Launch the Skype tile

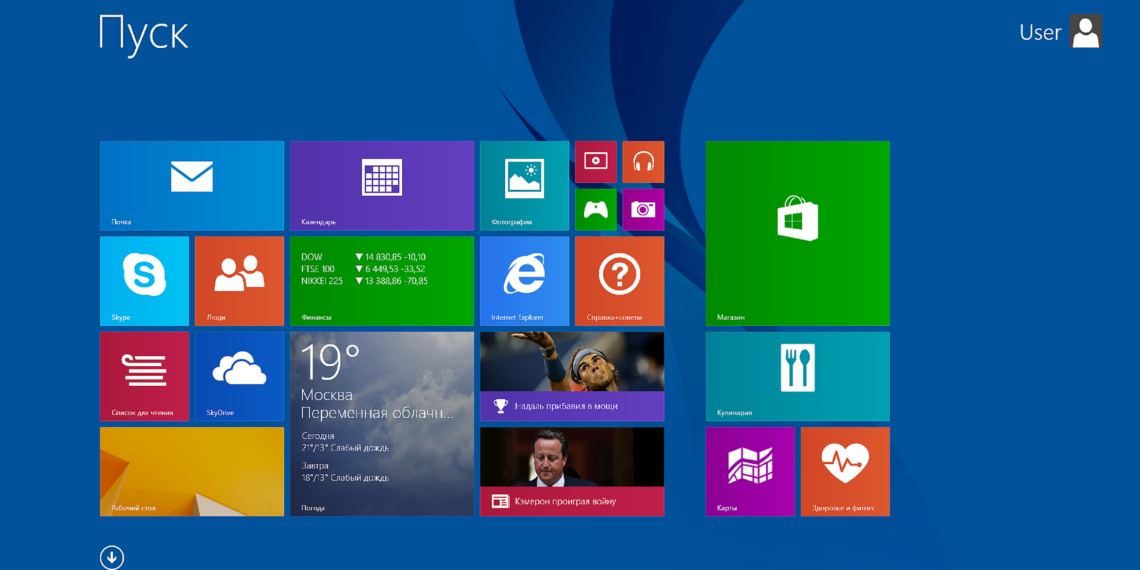point(144,280)
